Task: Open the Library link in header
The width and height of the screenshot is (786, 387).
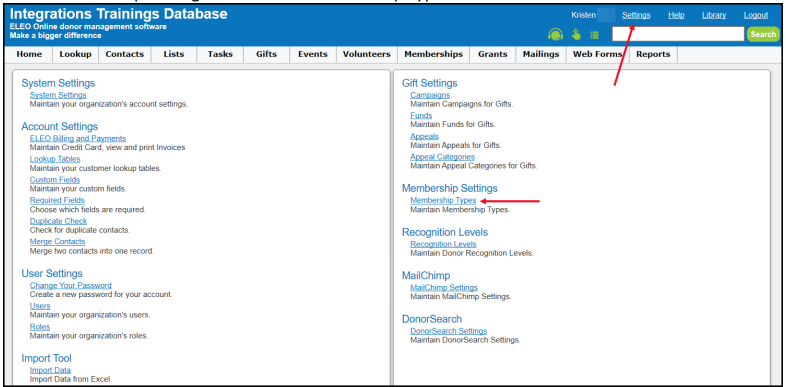Action: pos(714,15)
